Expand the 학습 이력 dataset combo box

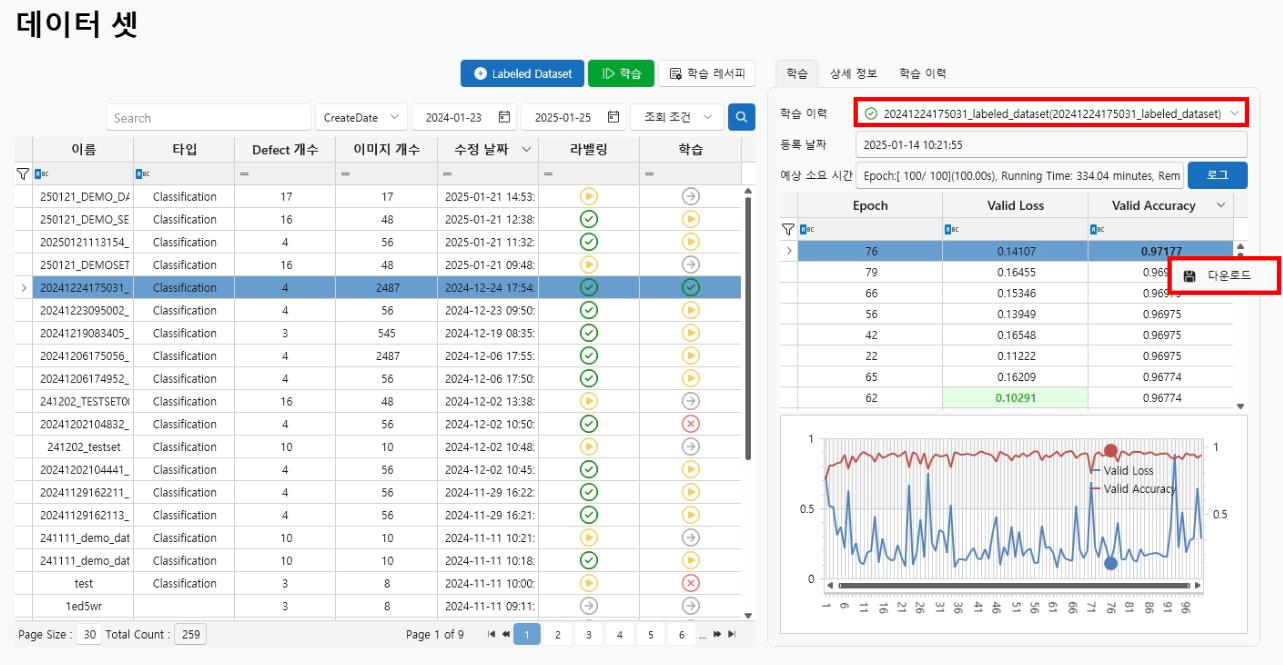(1235, 114)
